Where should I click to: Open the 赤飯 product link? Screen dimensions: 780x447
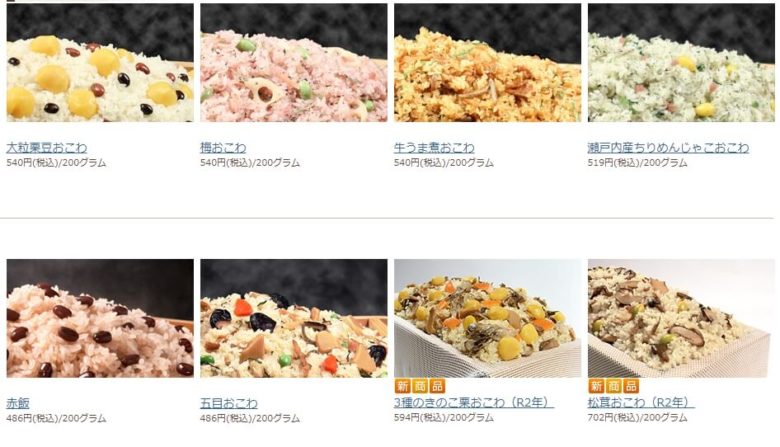[x=18, y=403]
